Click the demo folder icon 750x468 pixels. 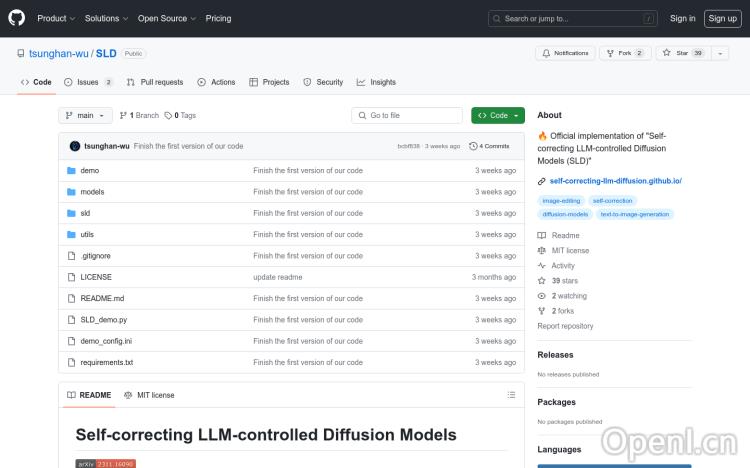pyautogui.click(x=71, y=170)
